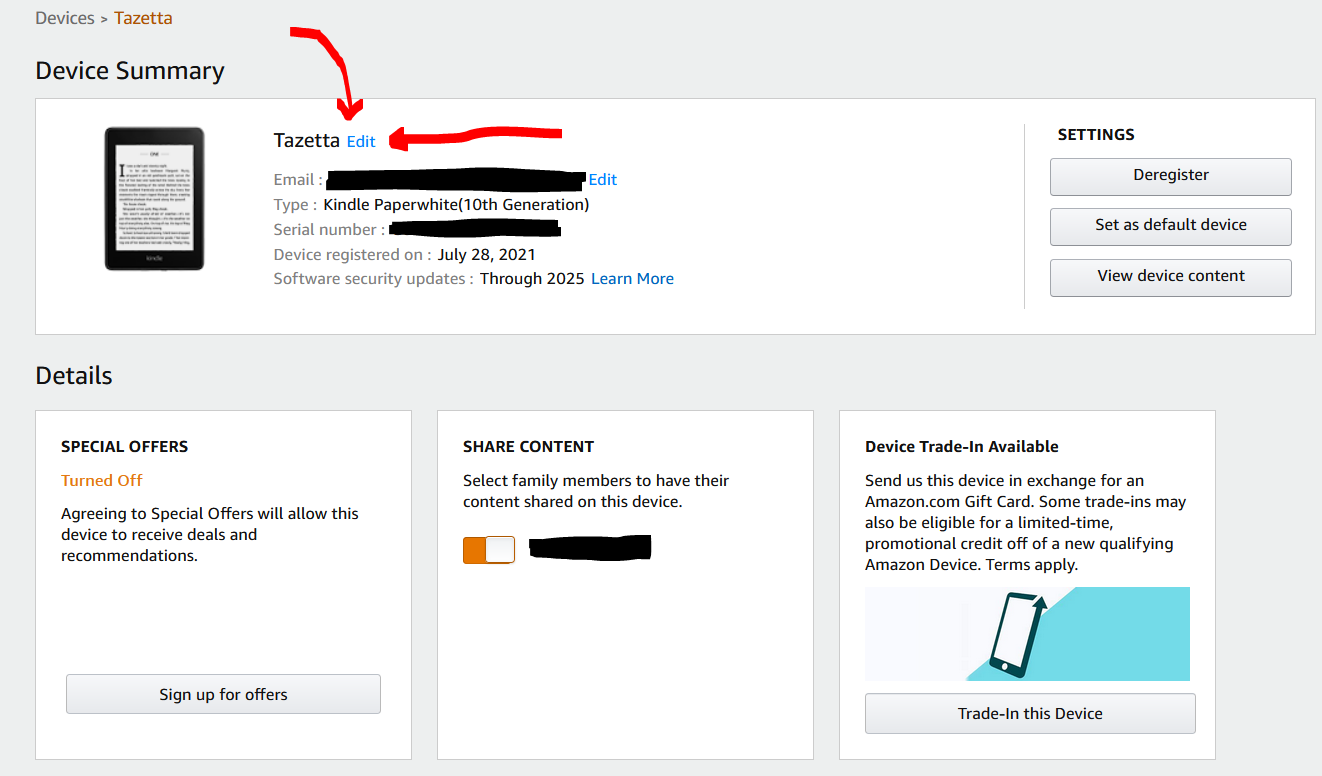This screenshot has height=776, width=1322.
Task: Click the redacted family member name
Action: [590, 548]
